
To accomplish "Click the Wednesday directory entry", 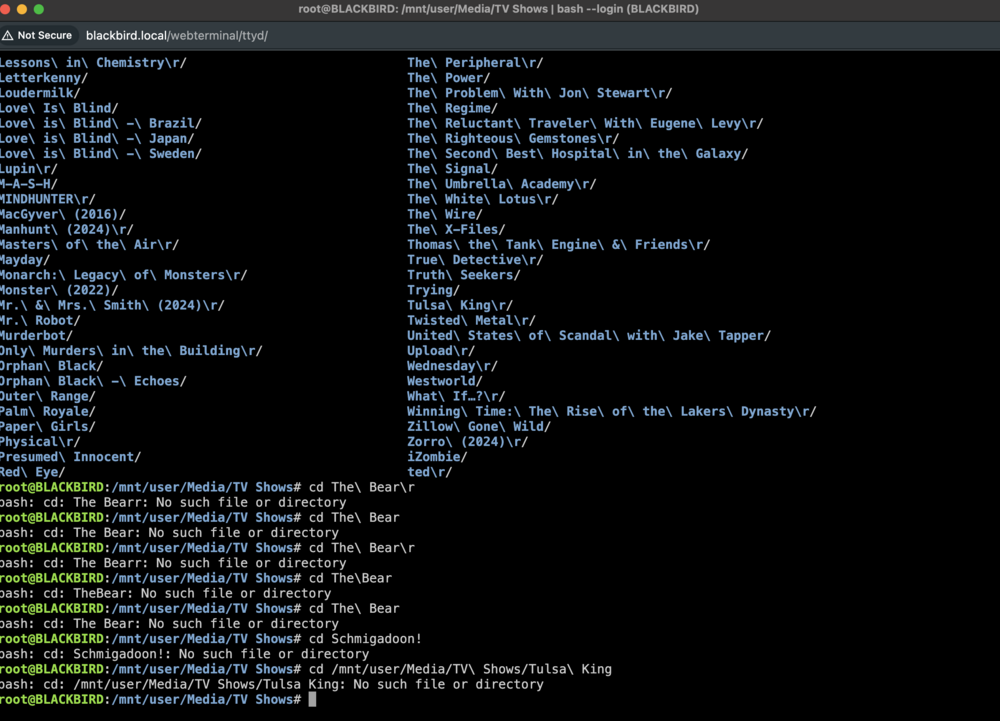I will pos(453,366).
